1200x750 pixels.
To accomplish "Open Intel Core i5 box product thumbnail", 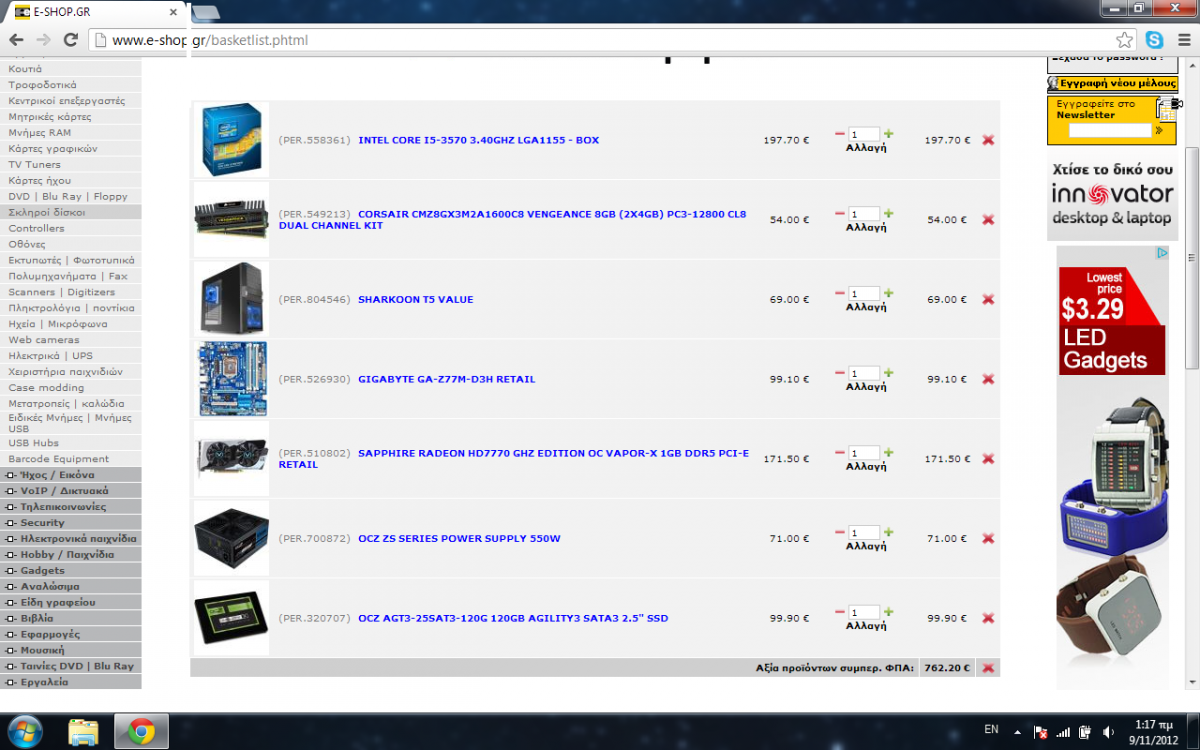I will point(231,140).
